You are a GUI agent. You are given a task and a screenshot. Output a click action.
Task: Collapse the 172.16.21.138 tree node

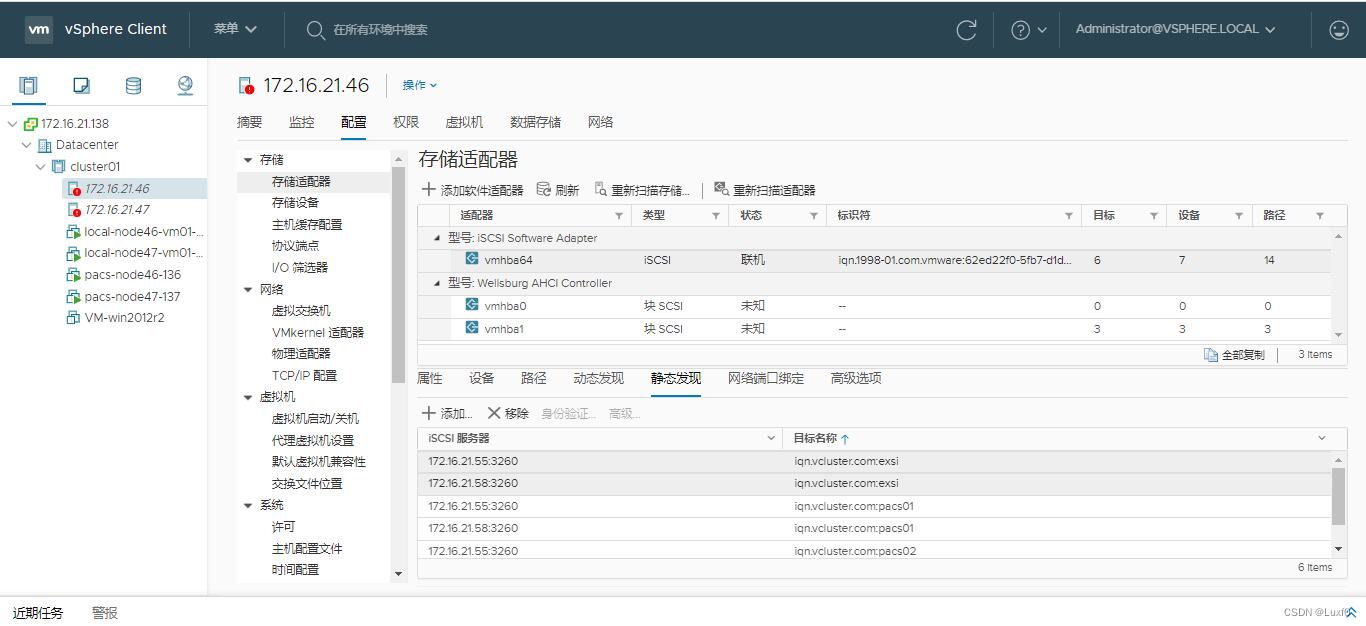(x=12, y=124)
